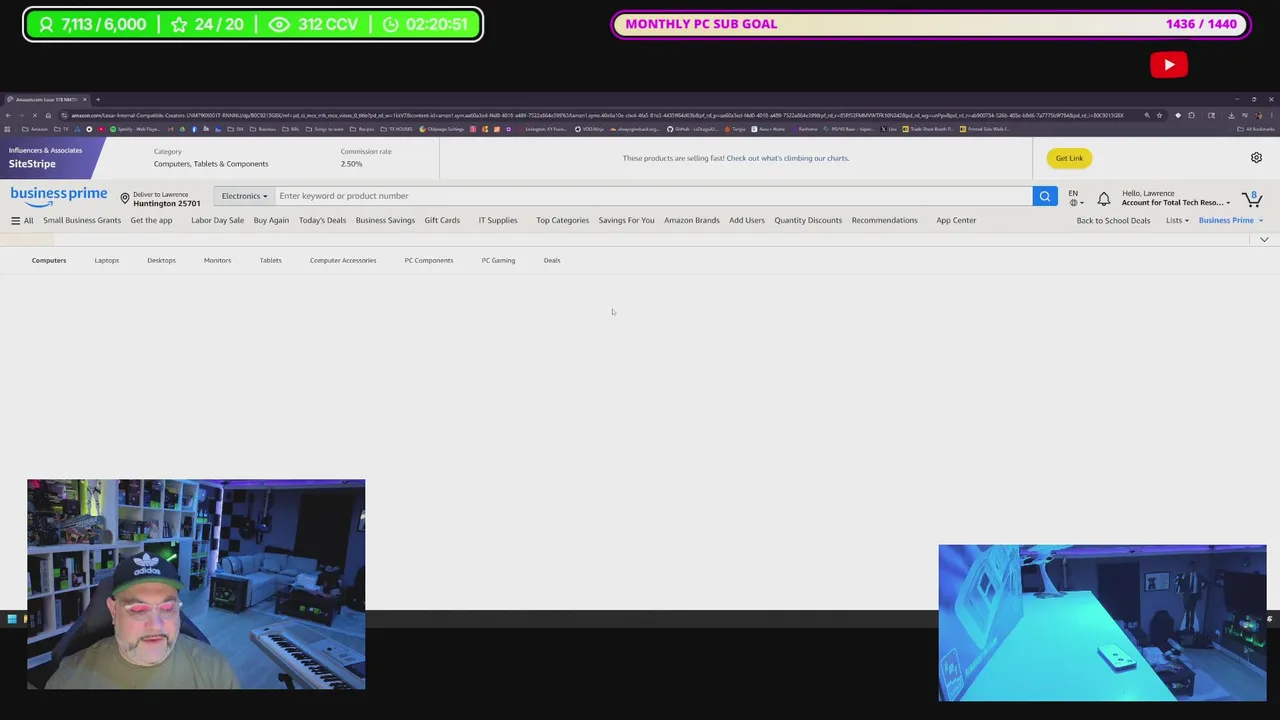
Task: Open the browser extensions puzzle icon
Action: tap(1191, 115)
